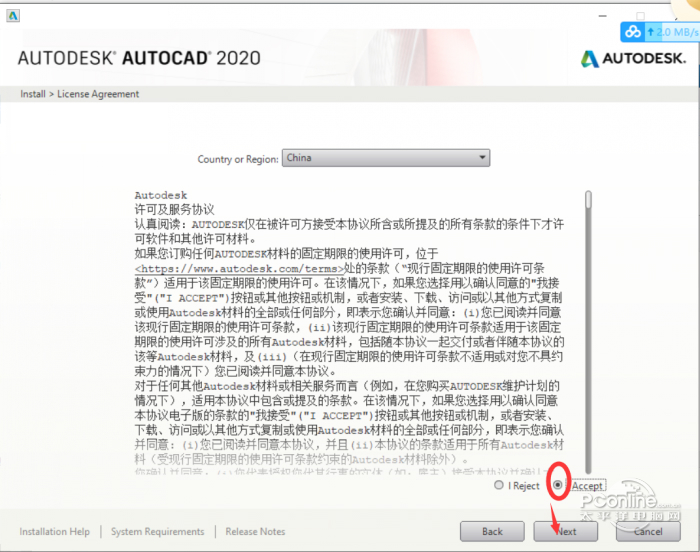
Task: Click the AutoCAD app icon in title bar
Action: click(13, 16)
